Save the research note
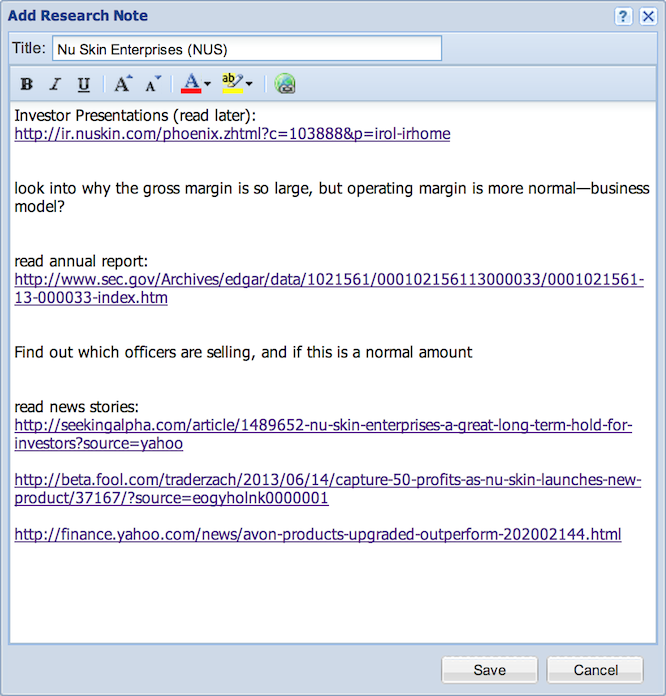The width and height of the screenshot is (666, 696). [x=489, y=670]
